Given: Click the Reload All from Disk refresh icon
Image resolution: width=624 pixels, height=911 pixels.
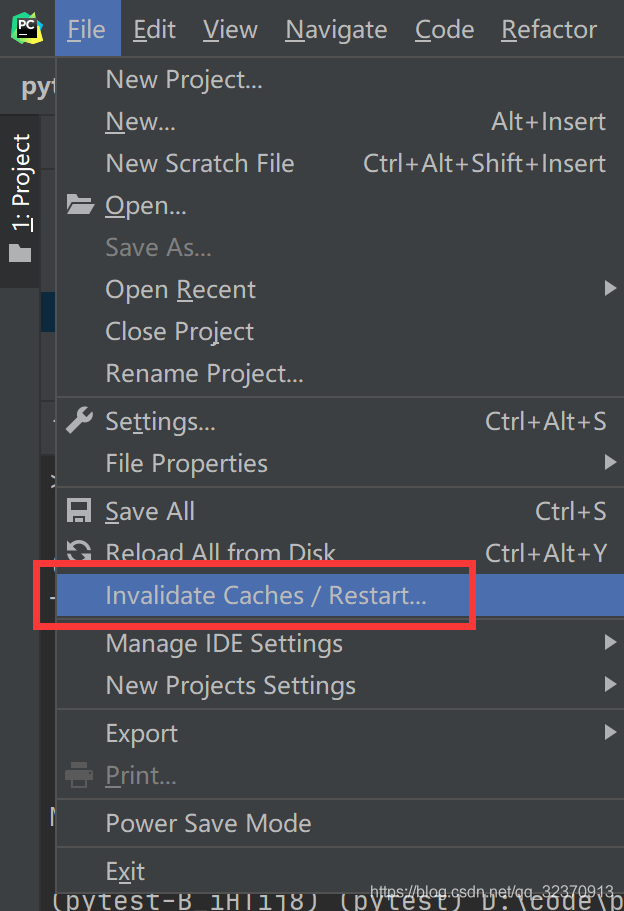Looking at the screenshot, I should 79,551.
